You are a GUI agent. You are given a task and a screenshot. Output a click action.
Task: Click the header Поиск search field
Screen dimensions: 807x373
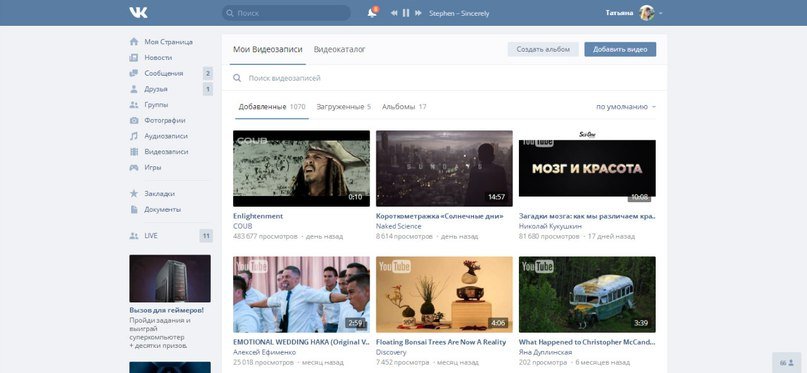click(x=286, y=13)
